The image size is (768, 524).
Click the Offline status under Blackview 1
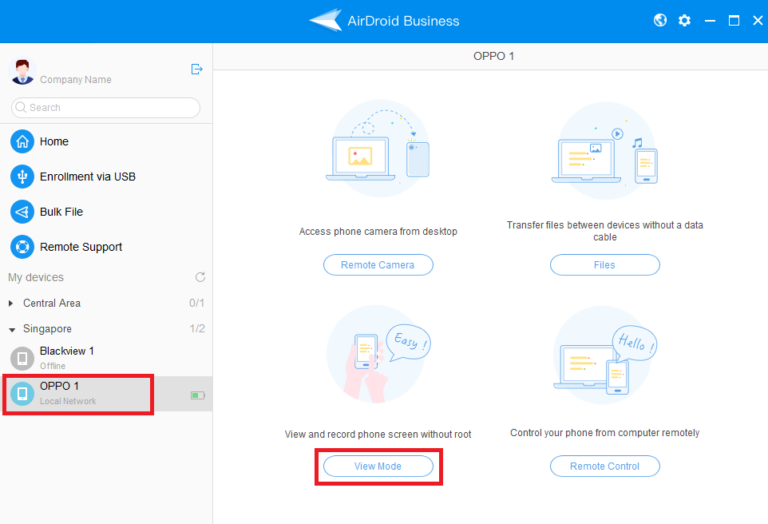(x=52, y=366)
